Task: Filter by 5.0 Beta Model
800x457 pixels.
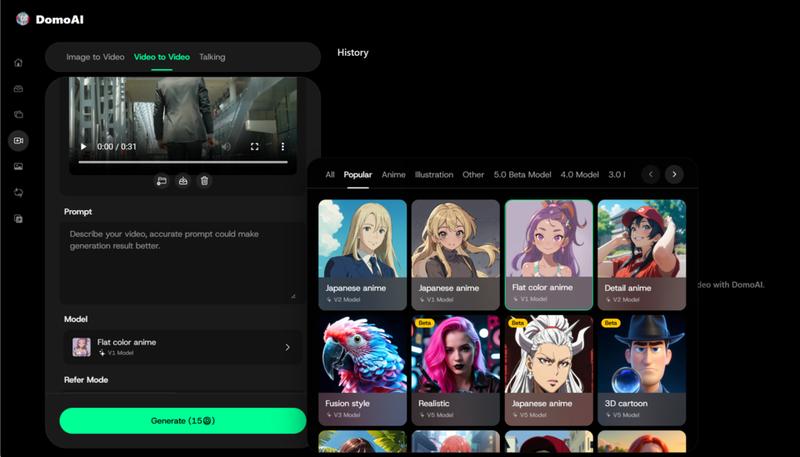Action: click(x=522, y=174)
